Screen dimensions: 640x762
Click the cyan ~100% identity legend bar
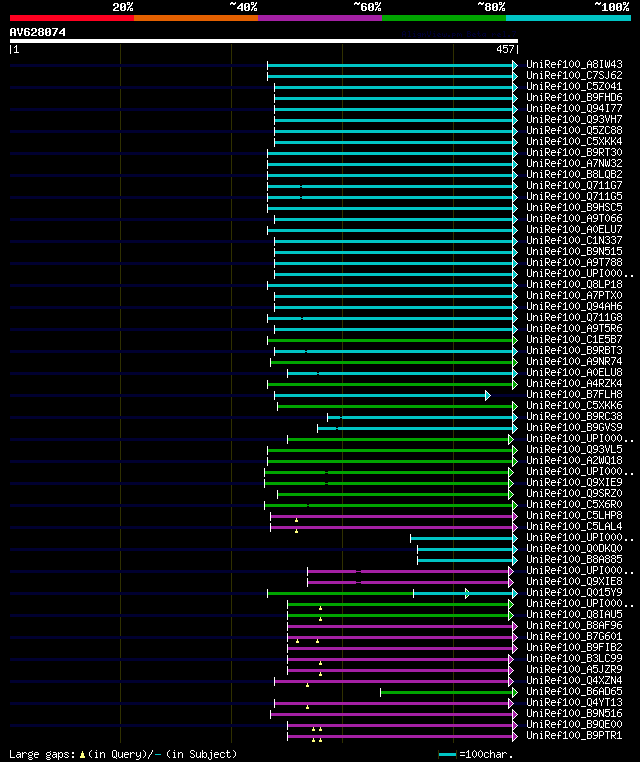coord(568,18)
